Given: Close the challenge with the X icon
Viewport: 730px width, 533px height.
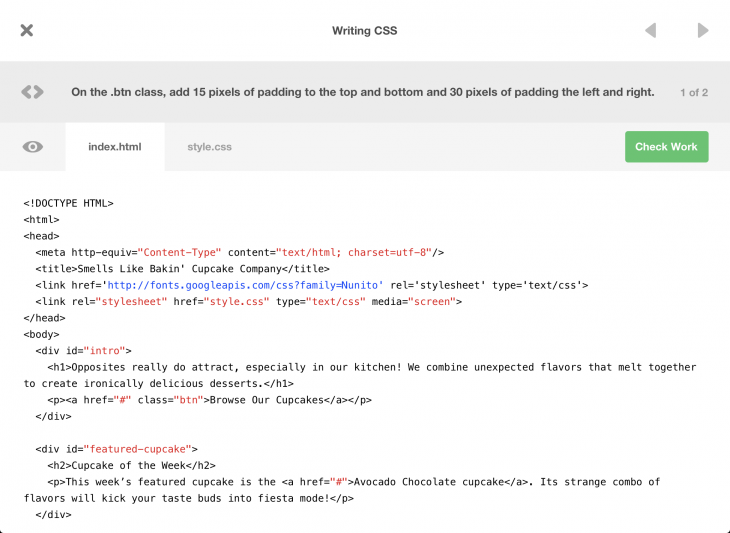Looking at the screenshot, I should coord(27,30).
